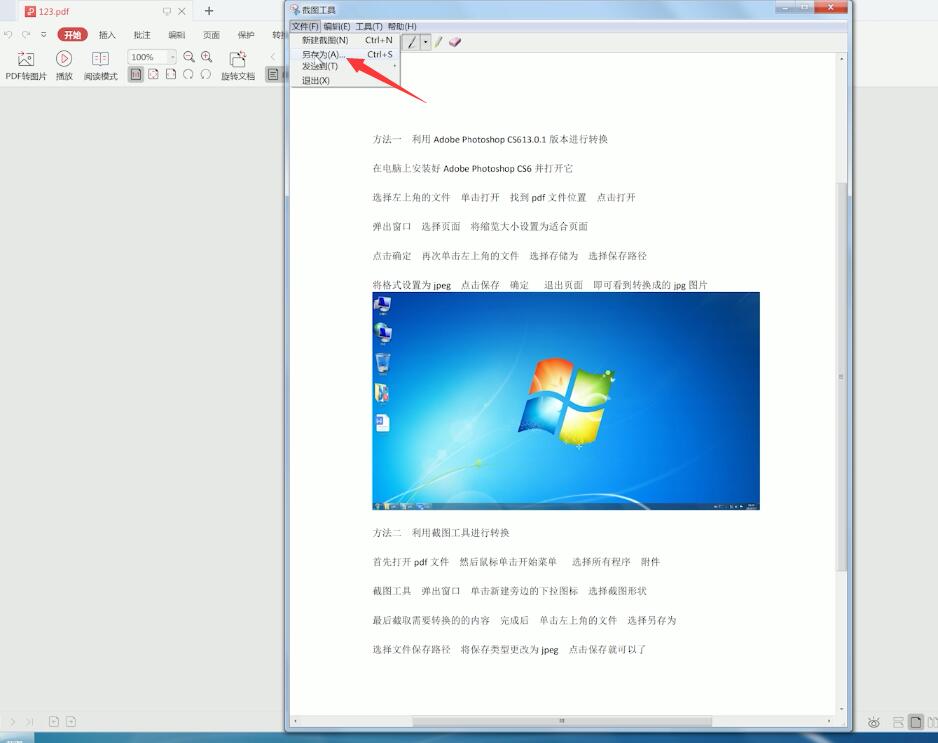Click the last page arrow in status bar
Image resolution: width=938 pixels, height=743 pixels.
coord(29,722)
